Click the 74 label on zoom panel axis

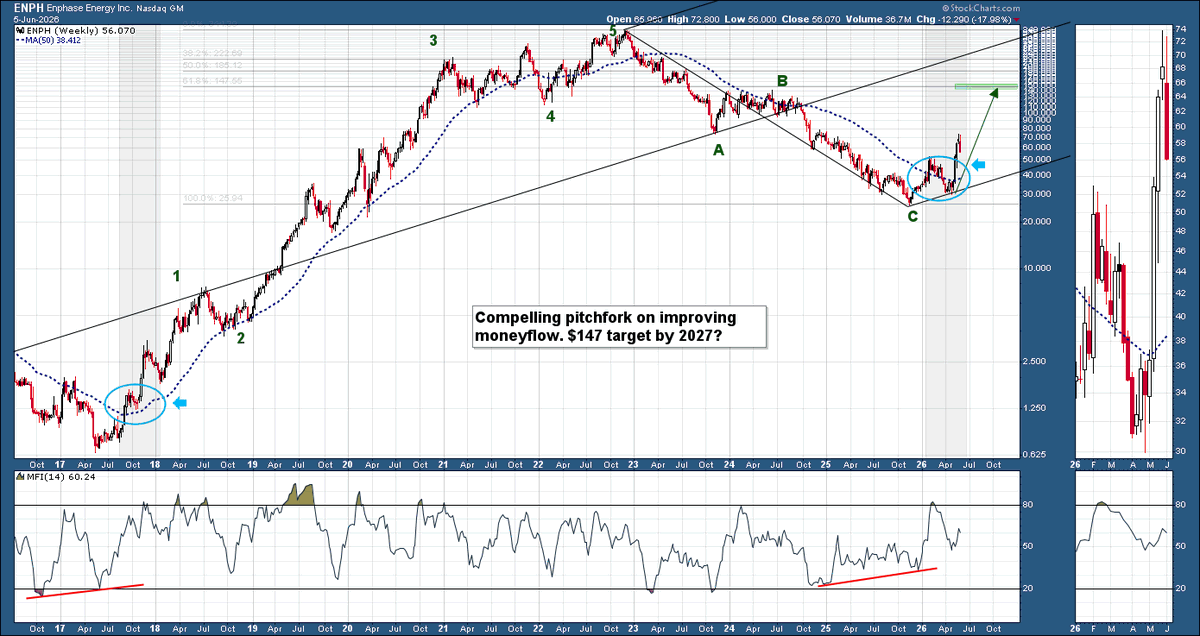(1181, 29)
